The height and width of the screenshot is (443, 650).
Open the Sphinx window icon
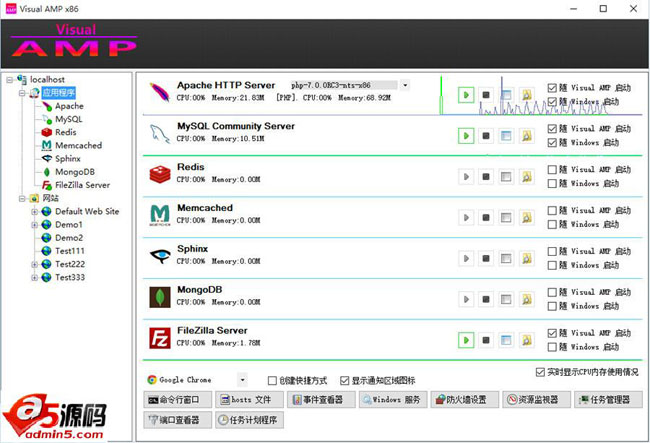click(x=506, y=258)
